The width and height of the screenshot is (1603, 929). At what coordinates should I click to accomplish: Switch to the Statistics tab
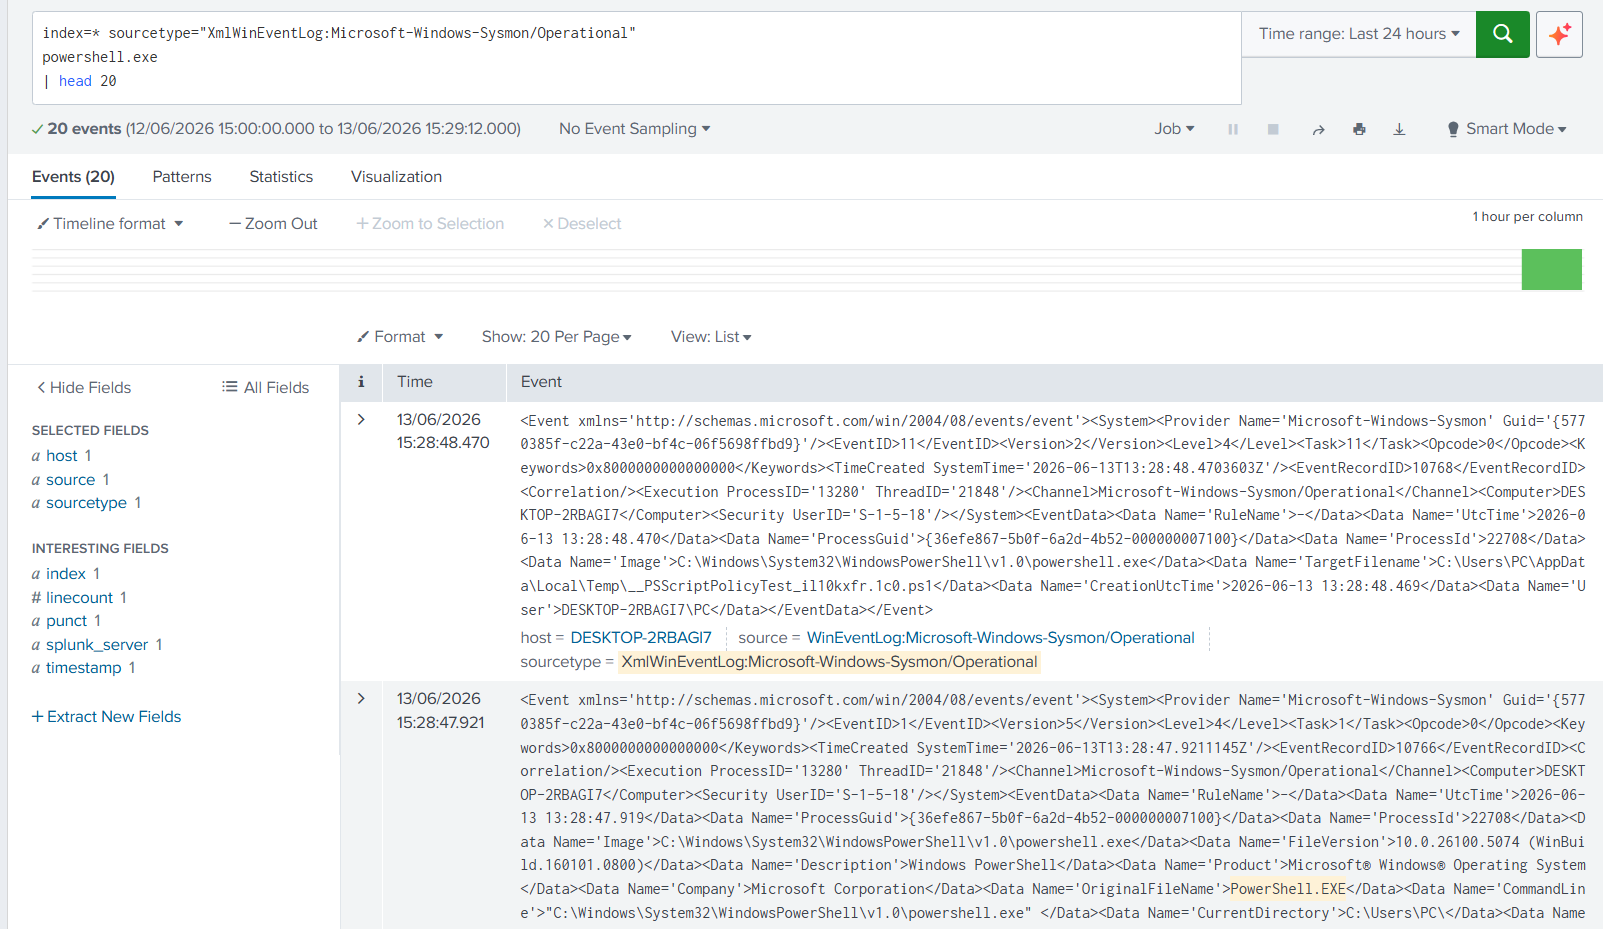(x=281, y=177)
